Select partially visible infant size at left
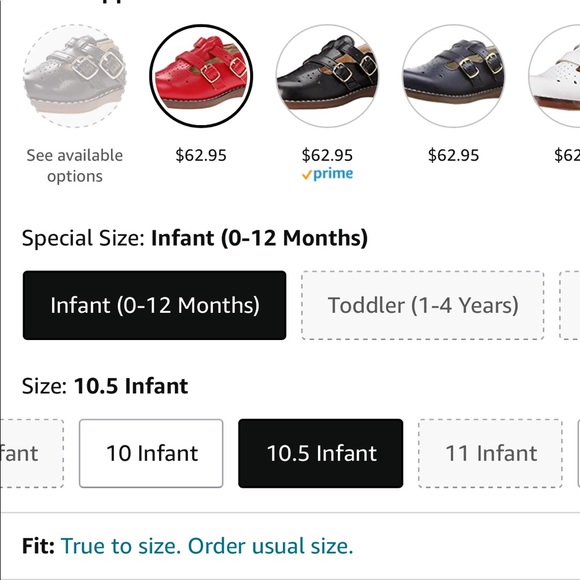Image resolution: width=580 pixels, height=580 pixels. pyautogui.click(x=31, y=453)
